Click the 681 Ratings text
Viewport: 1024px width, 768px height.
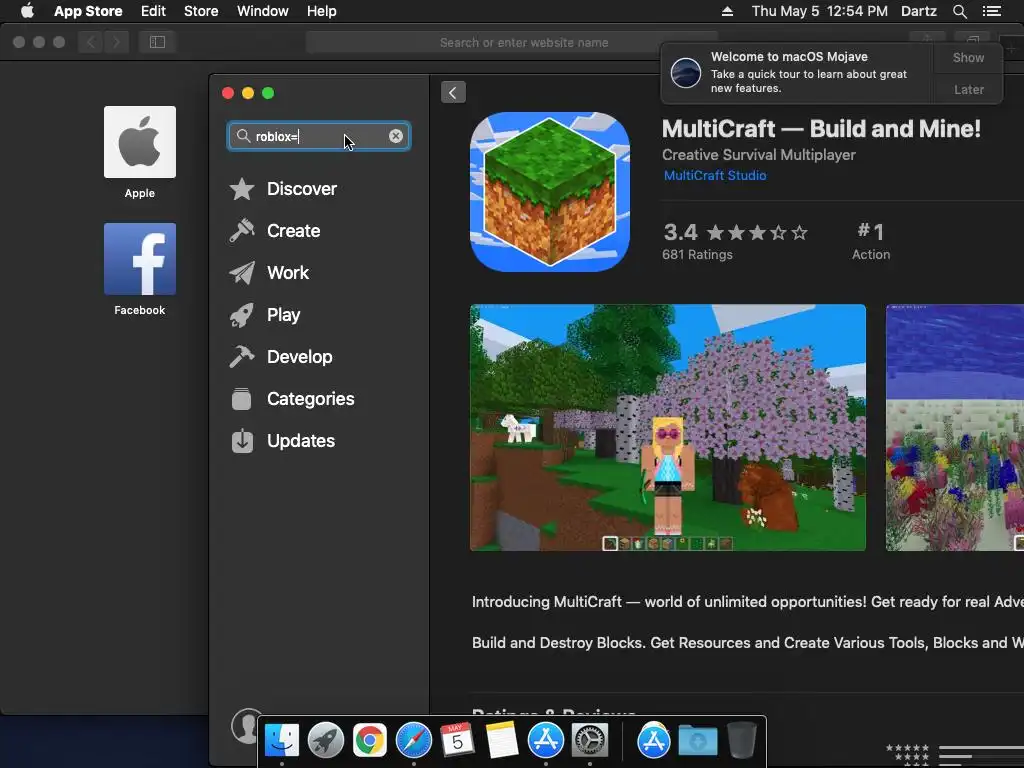(x=697, y=255)
